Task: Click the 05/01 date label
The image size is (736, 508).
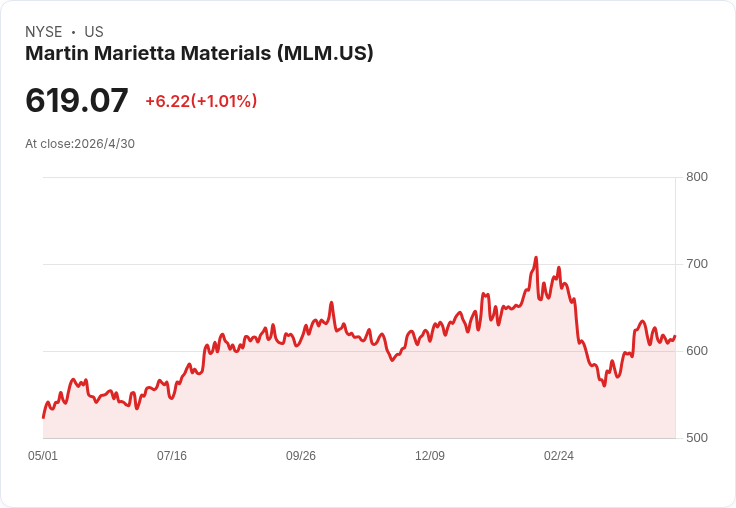Action: (x=43, y=456)
